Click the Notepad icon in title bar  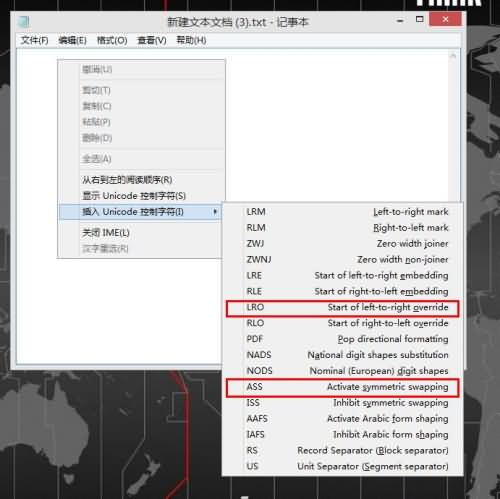coord(24,22)
